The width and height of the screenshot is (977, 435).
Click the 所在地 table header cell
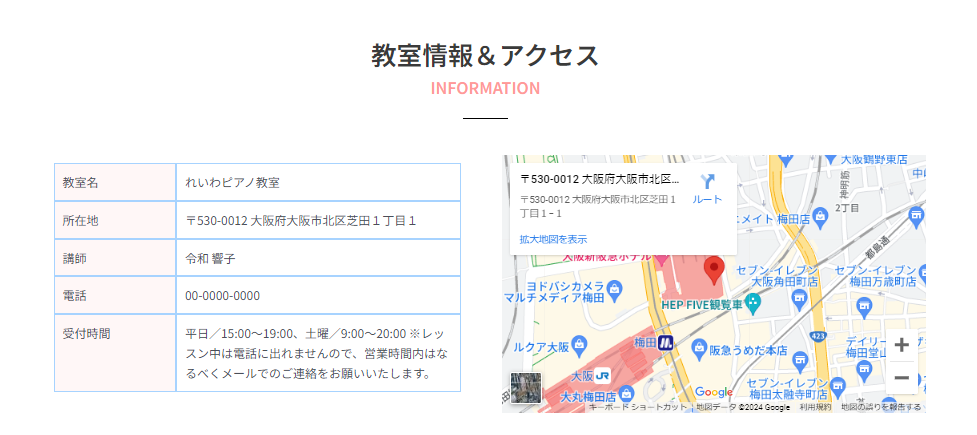click(115, 221)
